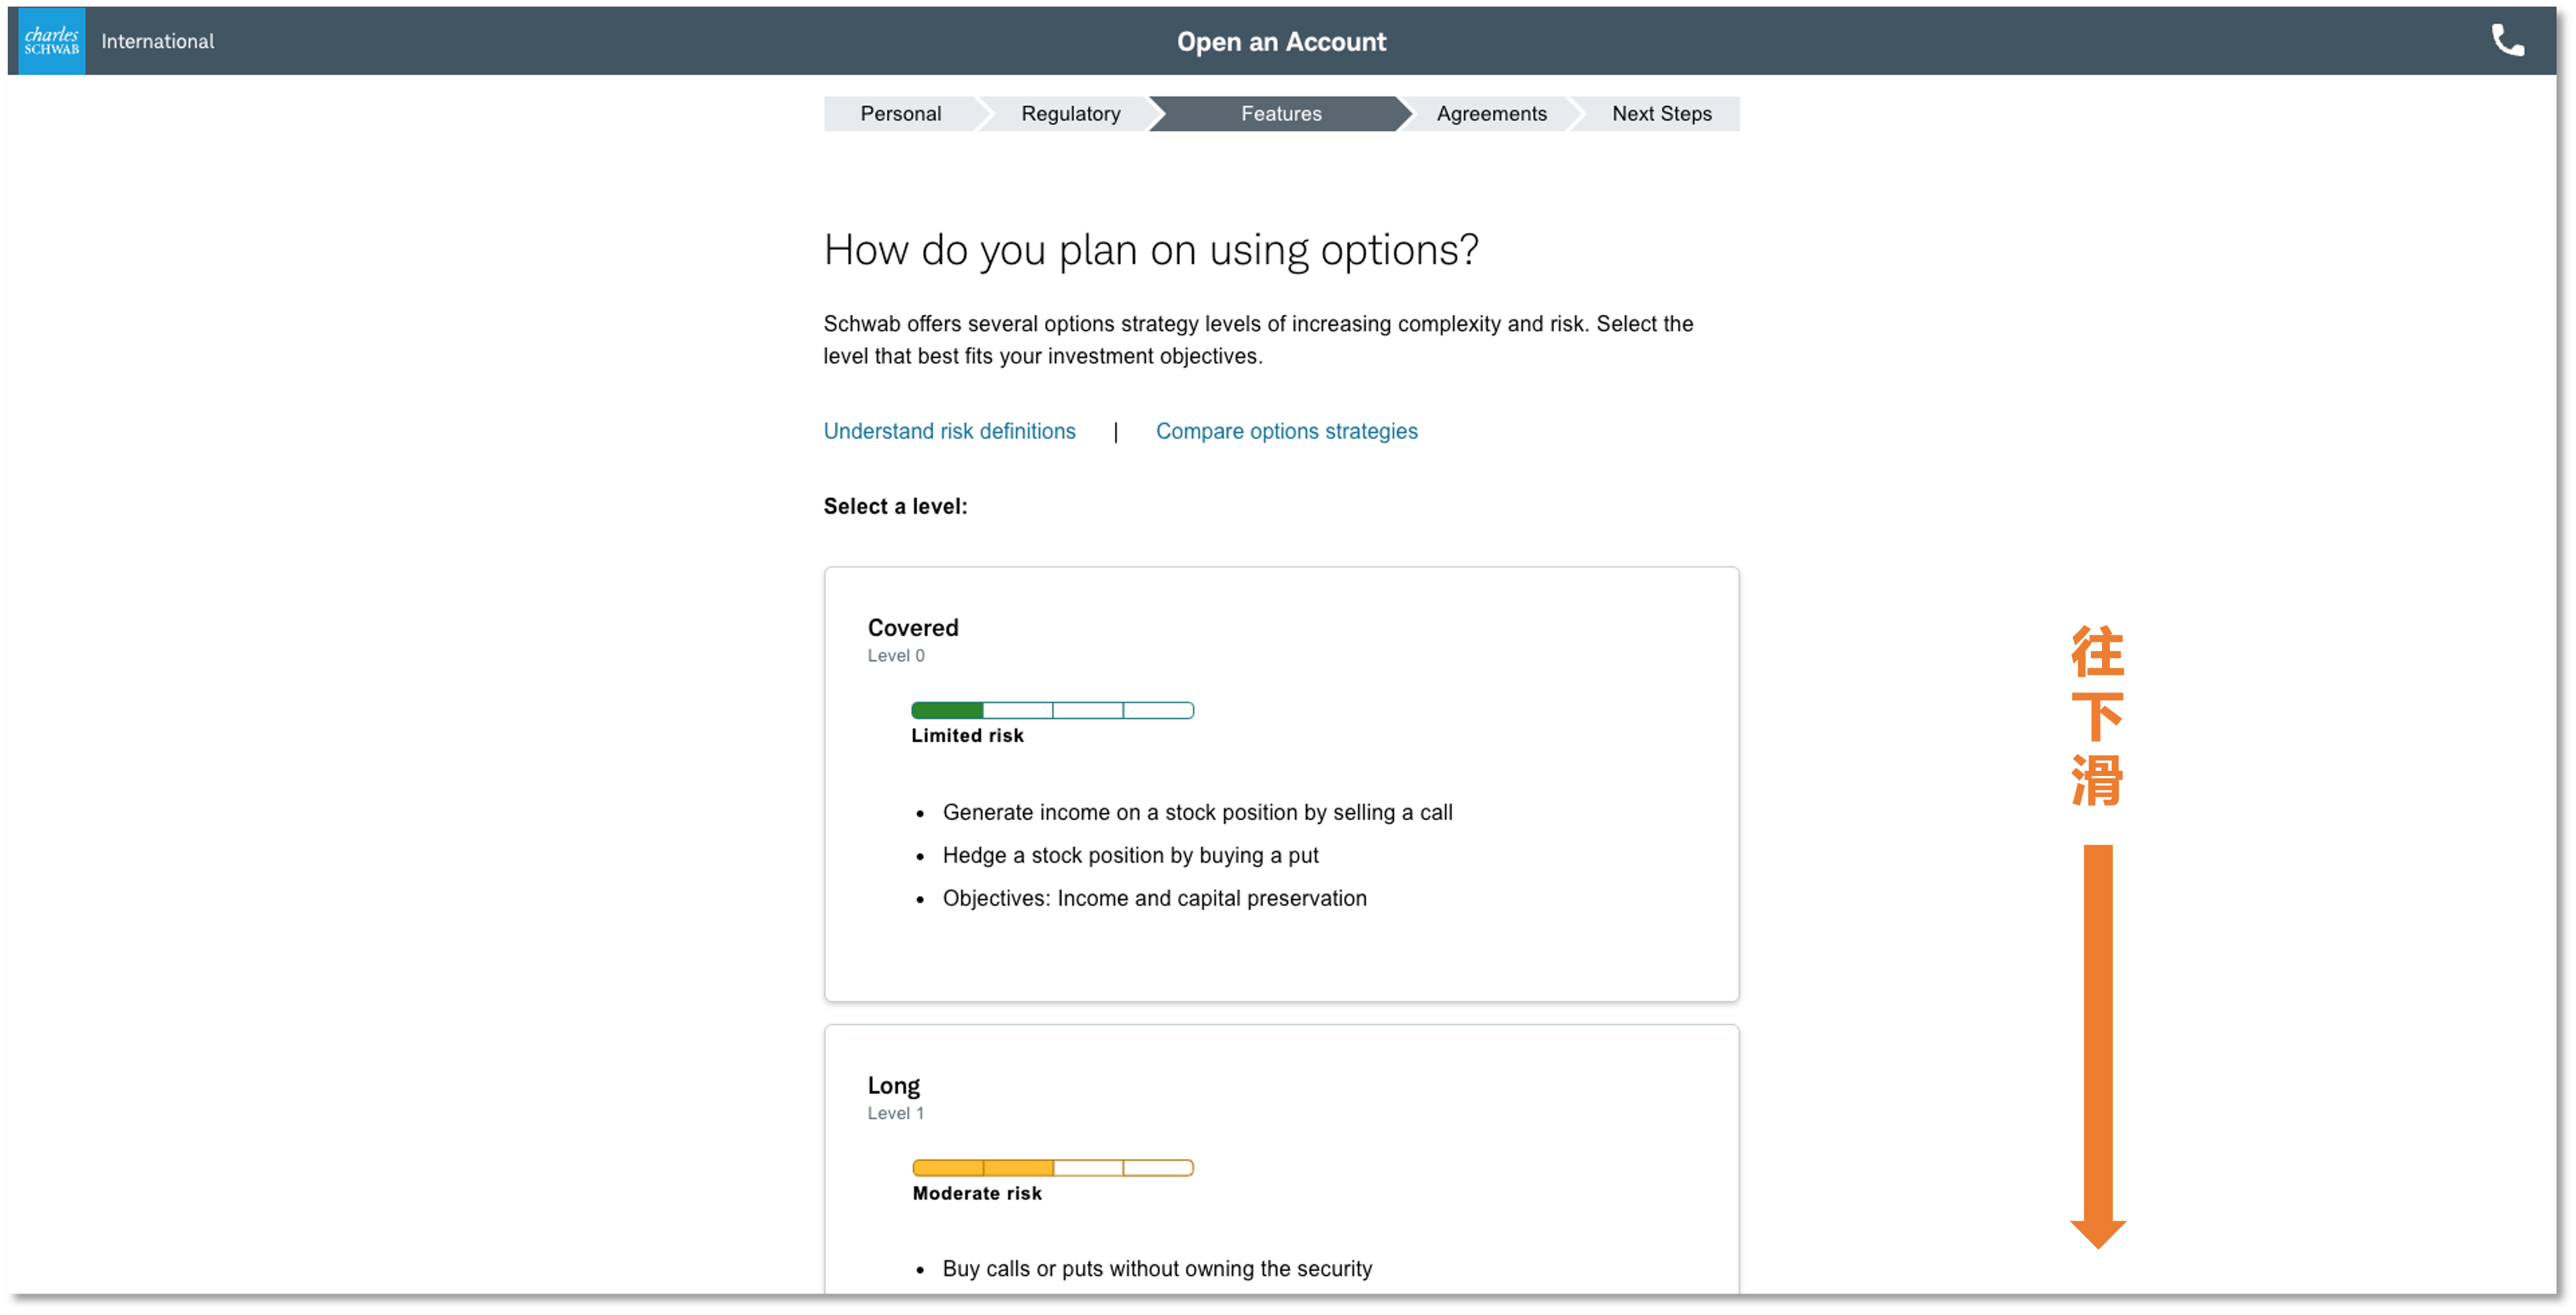Click the Covered heading text

(x=912, y=628)
